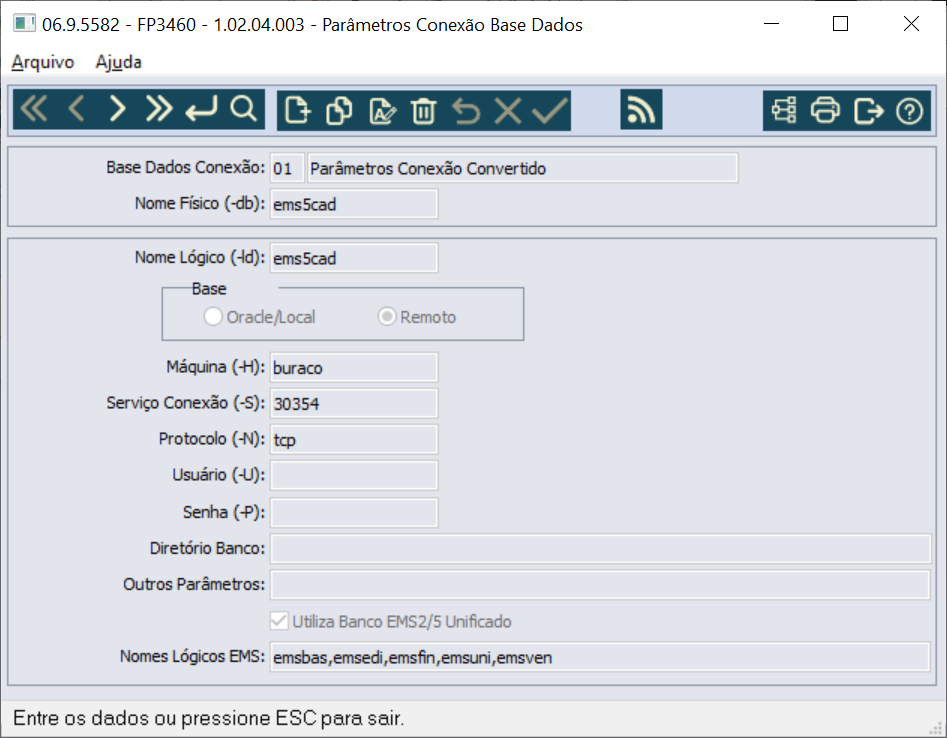Go to the next record
The width and height of the screenshot is (947, 738).
point(117,110)
